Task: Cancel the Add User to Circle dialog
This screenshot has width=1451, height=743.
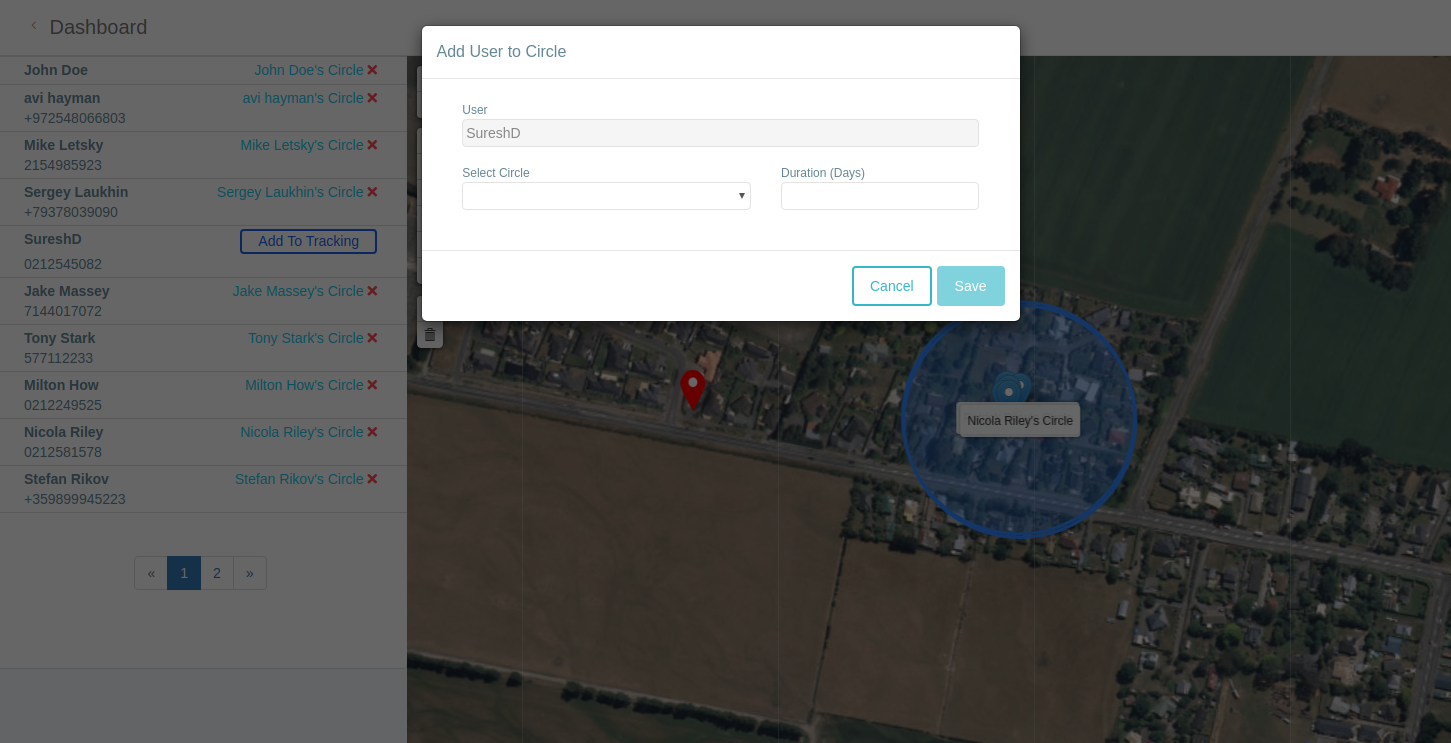Action: coord(892,286)
